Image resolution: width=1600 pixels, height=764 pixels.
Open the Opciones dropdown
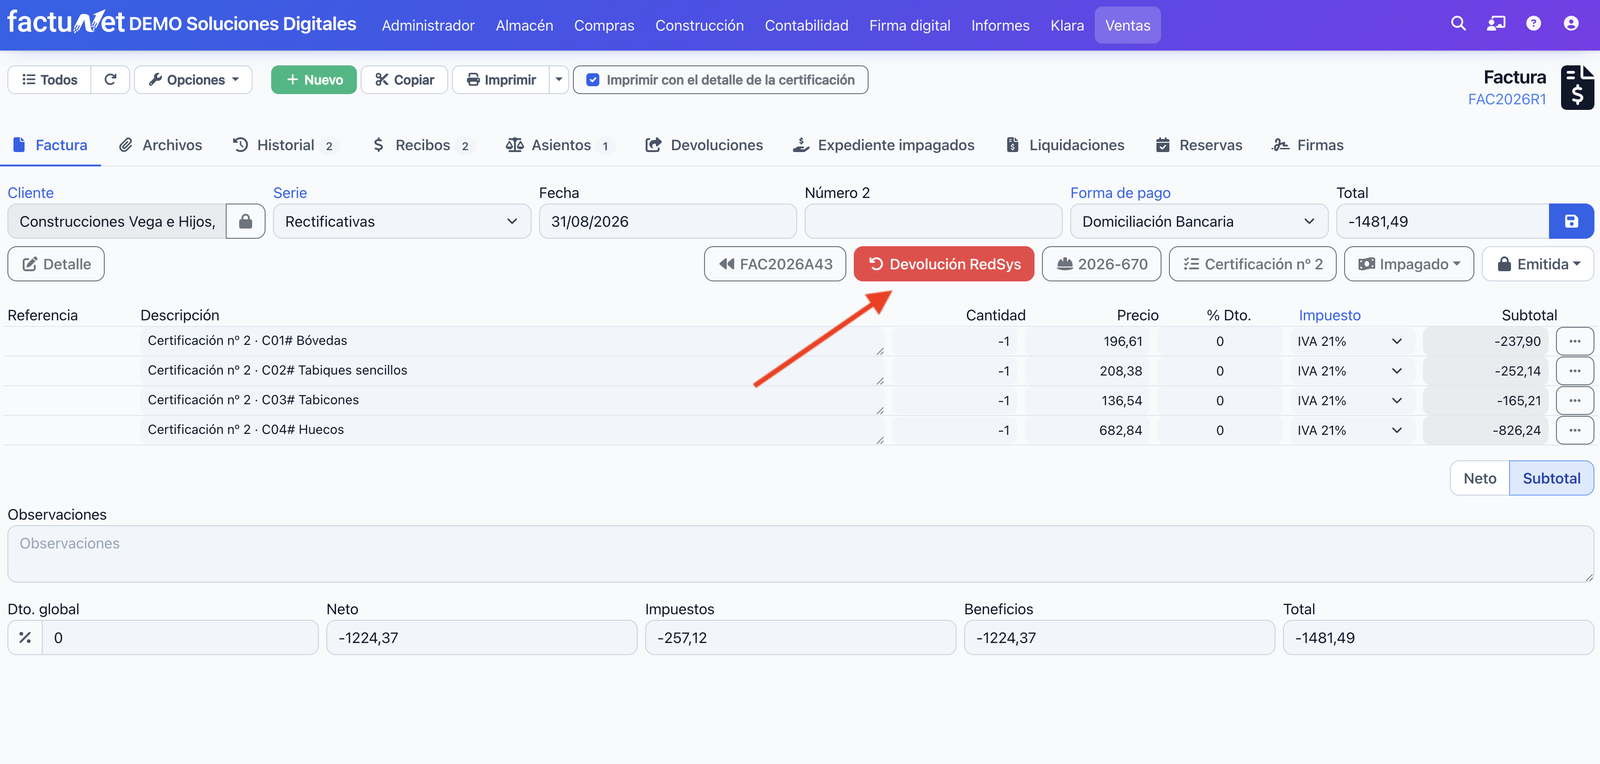point(193,80)
